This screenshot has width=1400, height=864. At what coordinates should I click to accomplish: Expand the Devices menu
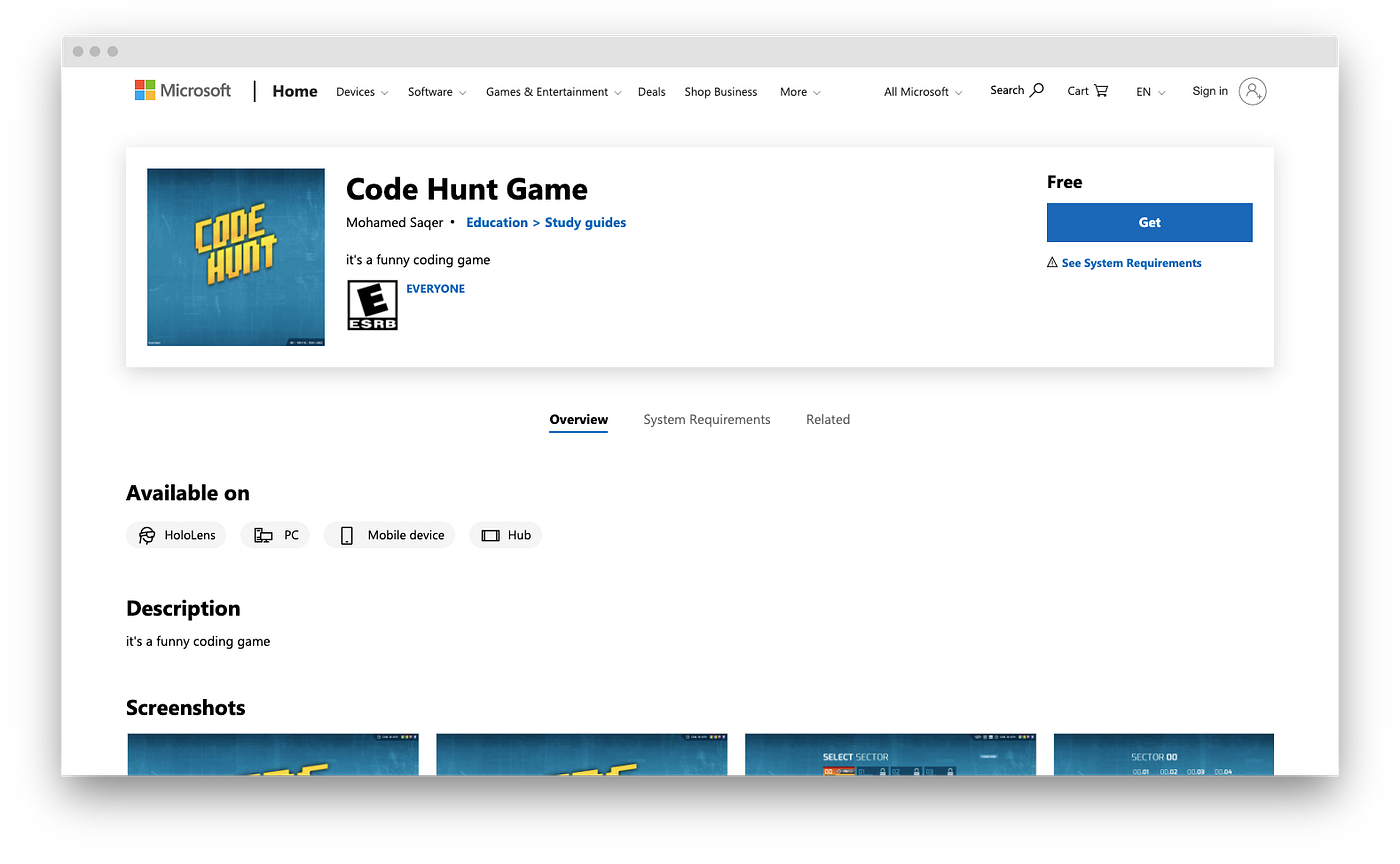tap(362, 92)
